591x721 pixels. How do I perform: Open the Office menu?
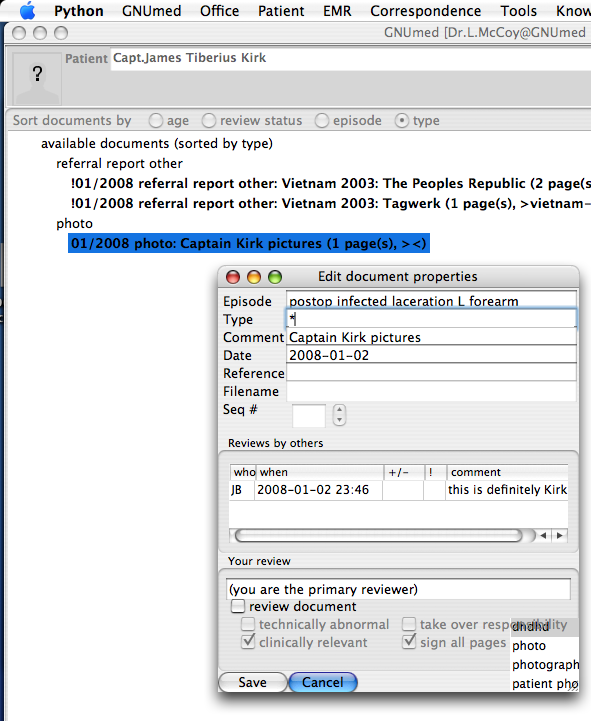click(x=219, y=11)
